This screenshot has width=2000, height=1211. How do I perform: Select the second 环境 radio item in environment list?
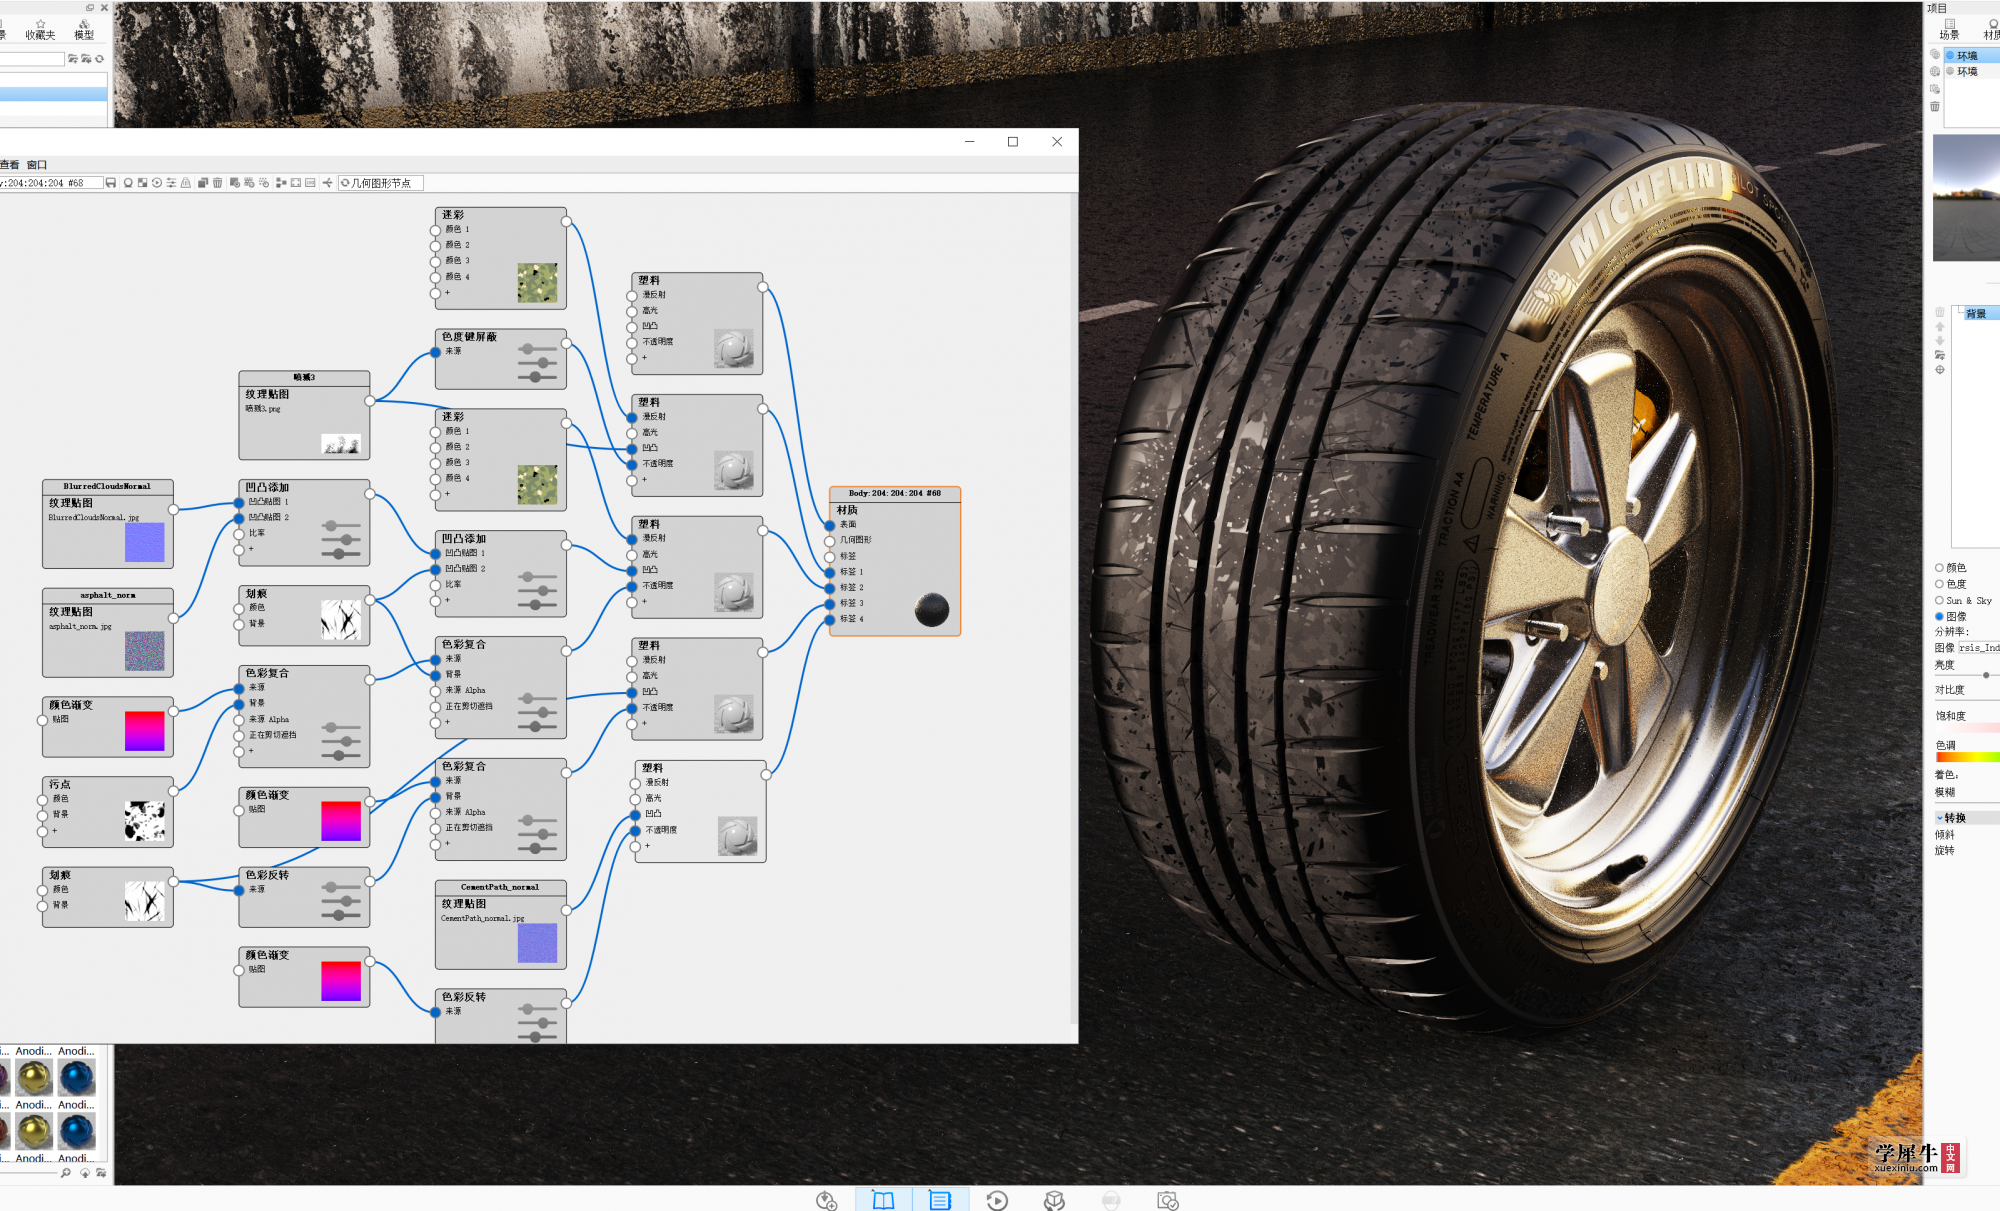click(x=1950, y=71)
